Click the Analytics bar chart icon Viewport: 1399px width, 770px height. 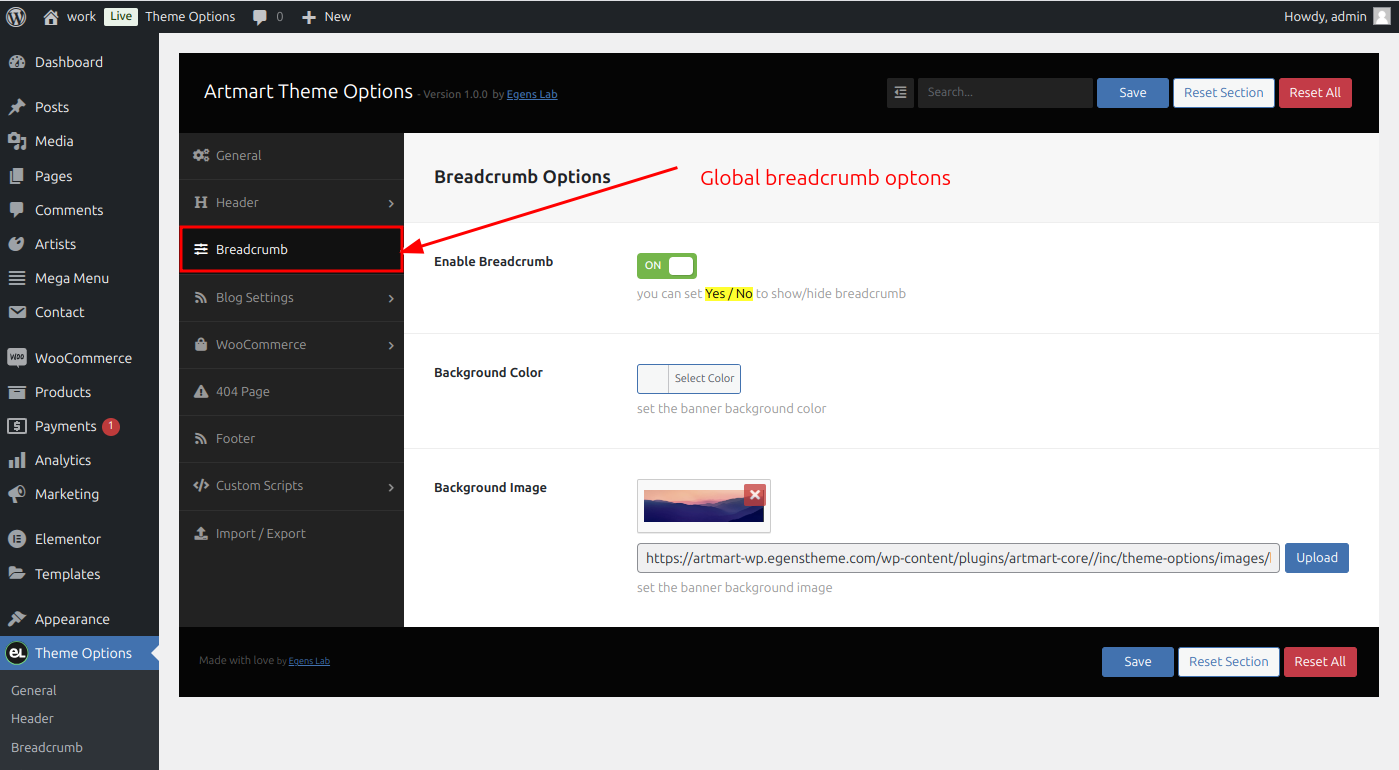click(x=17, y=460)
